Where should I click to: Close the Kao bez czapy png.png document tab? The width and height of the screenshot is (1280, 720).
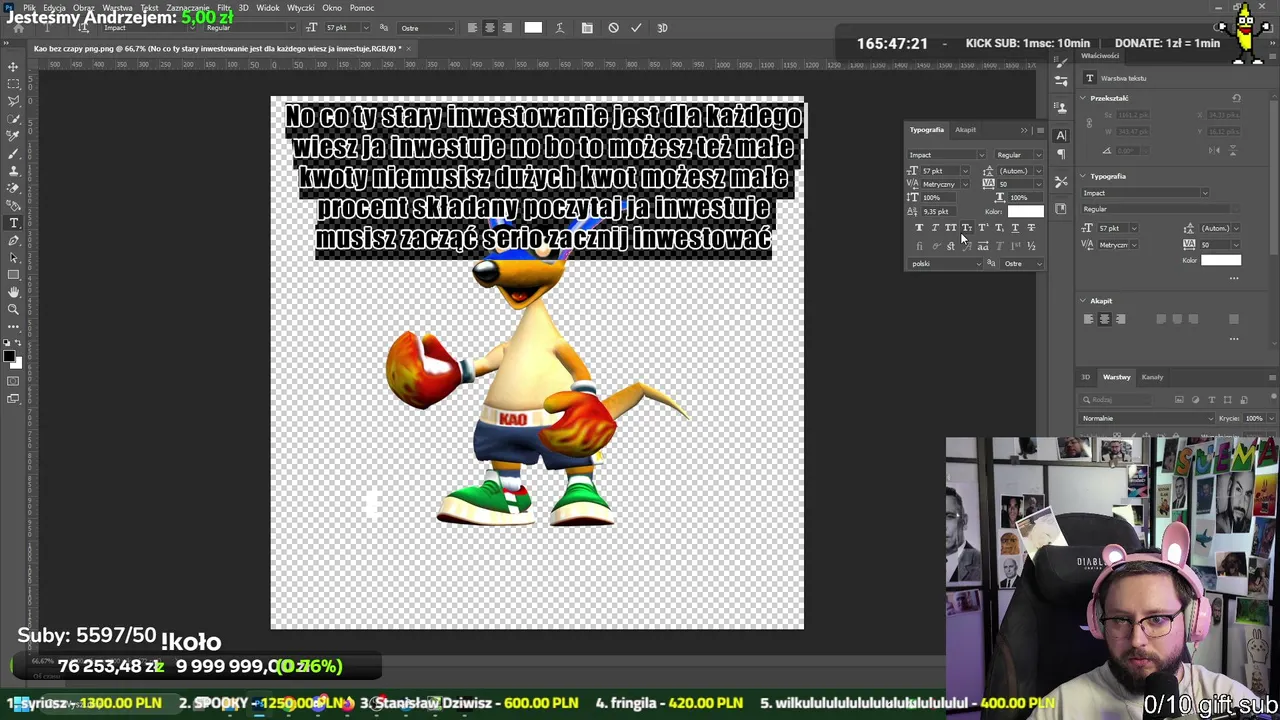(409, 48)
